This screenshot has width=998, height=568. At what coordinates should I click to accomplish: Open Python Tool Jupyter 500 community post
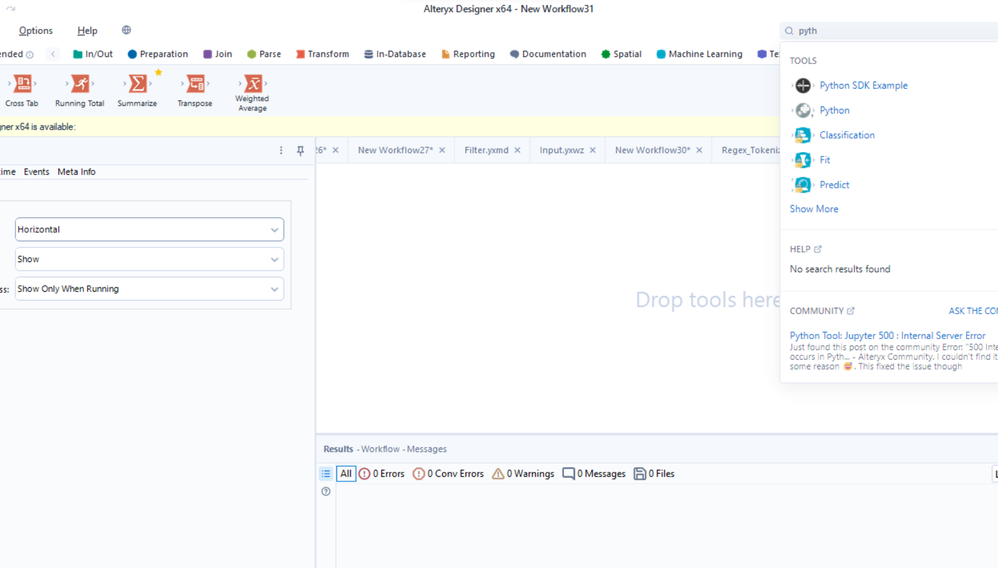(x=887, y=336)
